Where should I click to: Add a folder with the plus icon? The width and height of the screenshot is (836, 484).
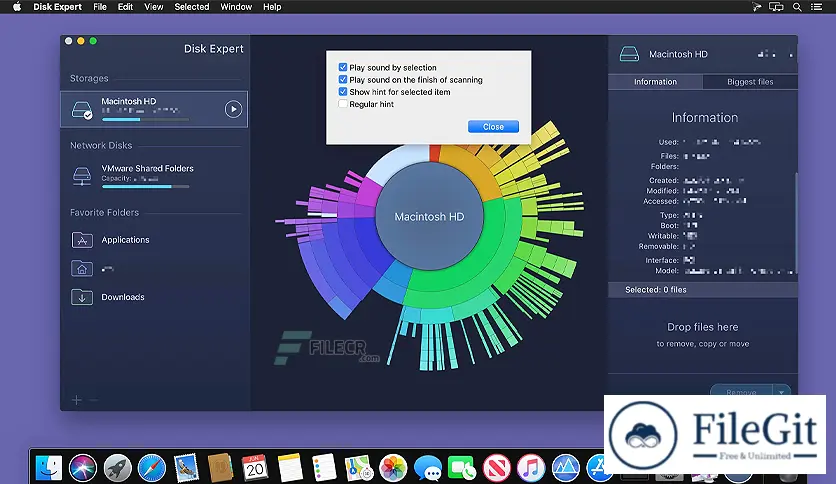coord(76,400)
